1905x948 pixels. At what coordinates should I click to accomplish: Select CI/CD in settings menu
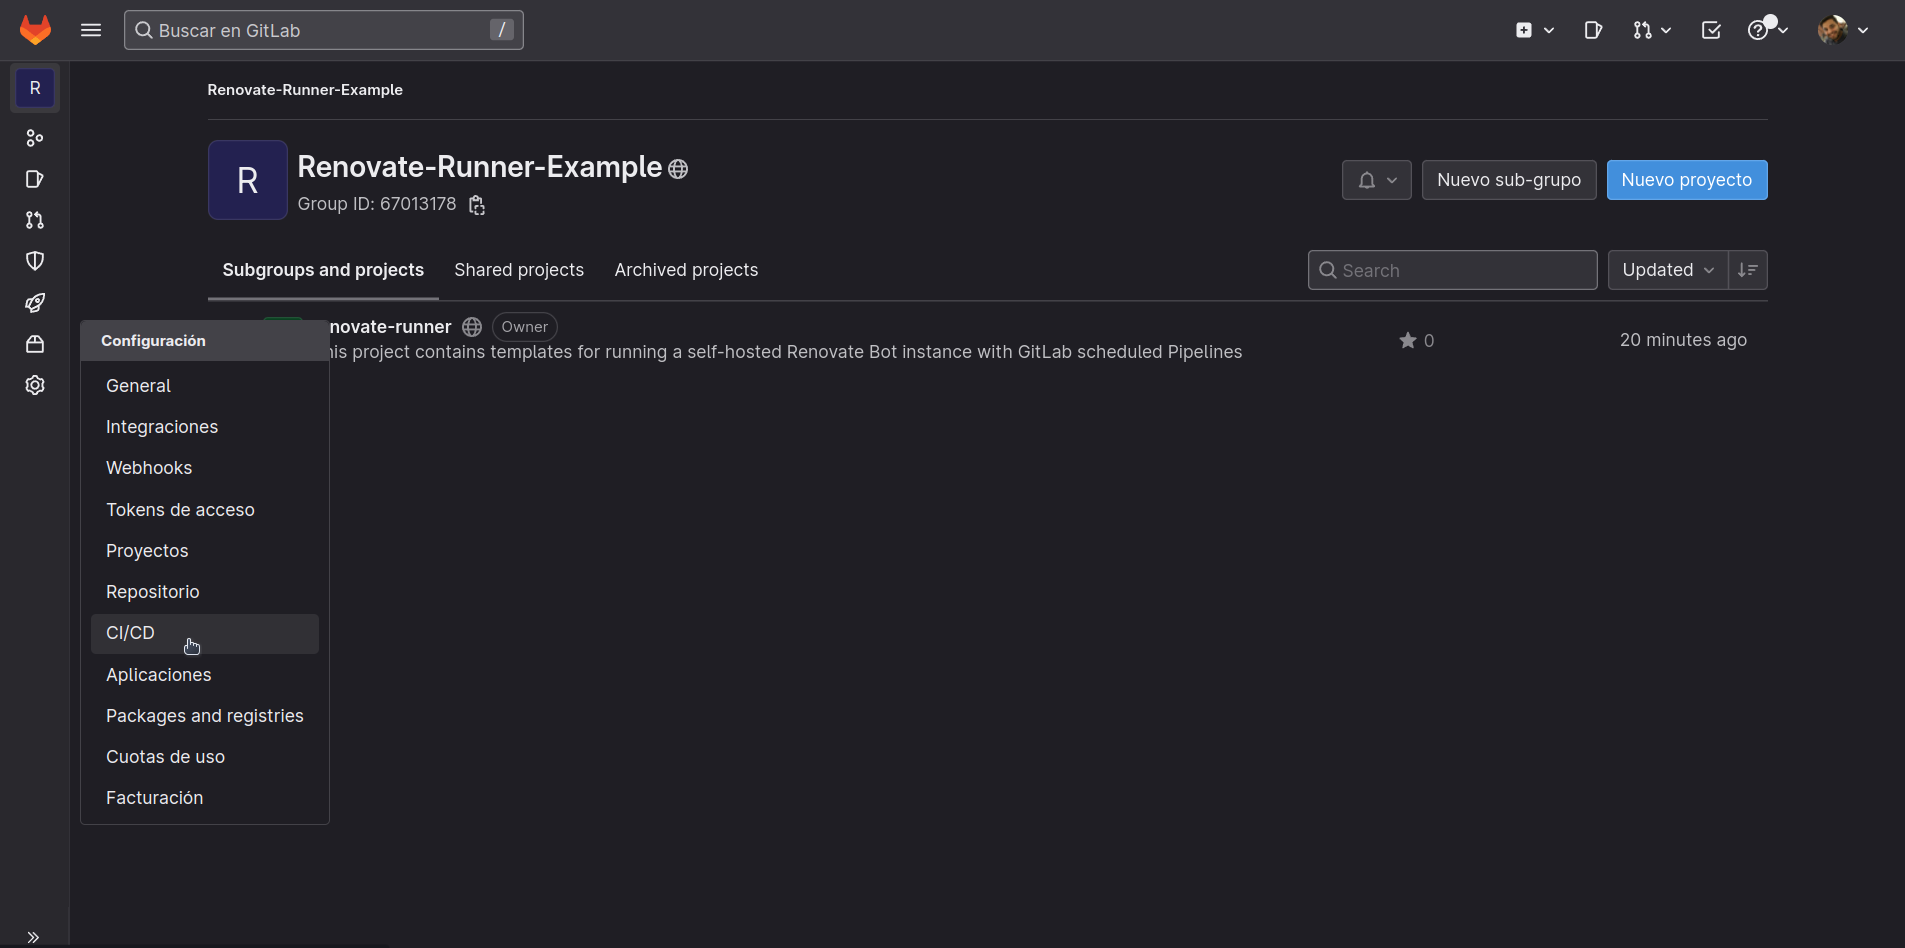point(205,634)
